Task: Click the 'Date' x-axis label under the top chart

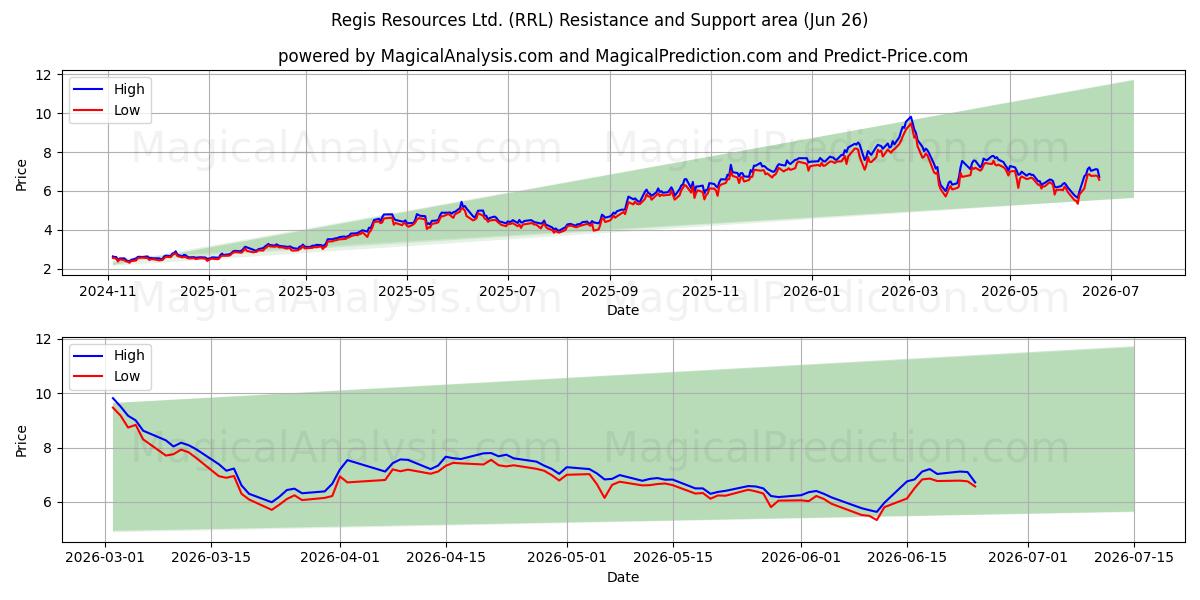Action: tap(623, 311)
